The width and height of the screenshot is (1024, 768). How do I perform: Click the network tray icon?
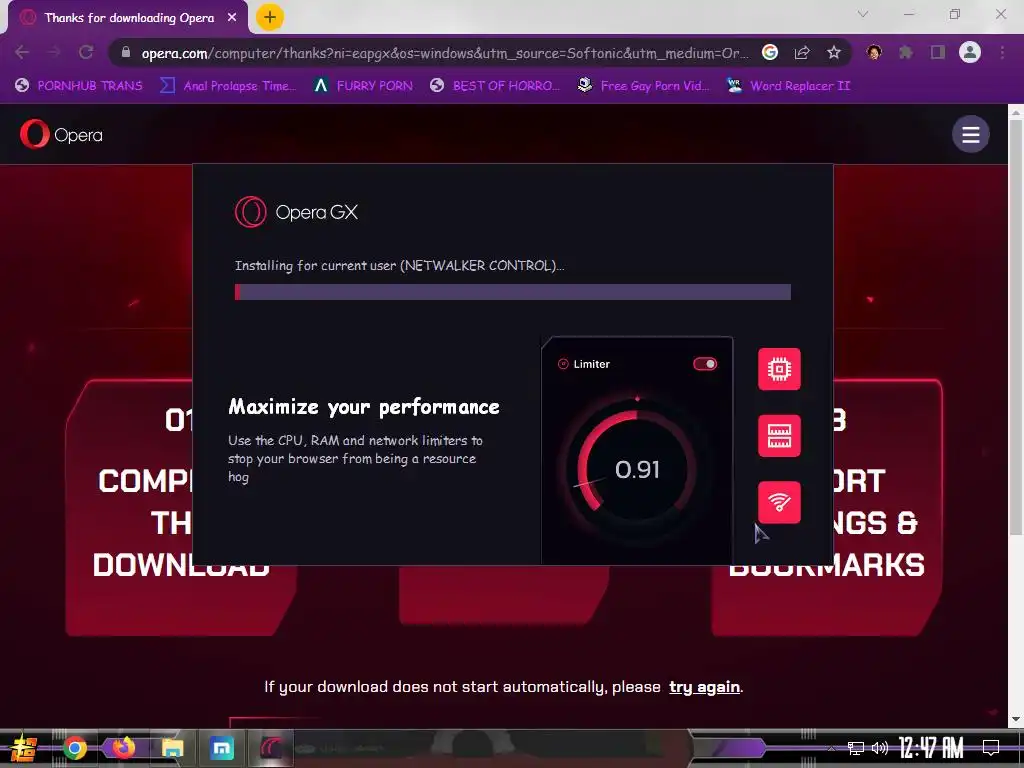pyautogui.click(x=856, y=748)
